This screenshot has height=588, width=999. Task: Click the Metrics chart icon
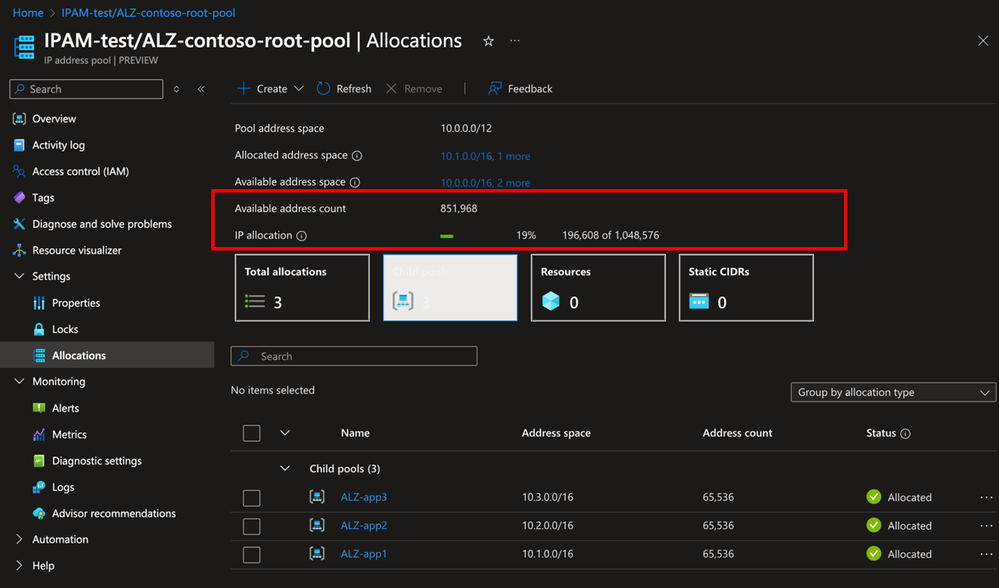[39, 434]
